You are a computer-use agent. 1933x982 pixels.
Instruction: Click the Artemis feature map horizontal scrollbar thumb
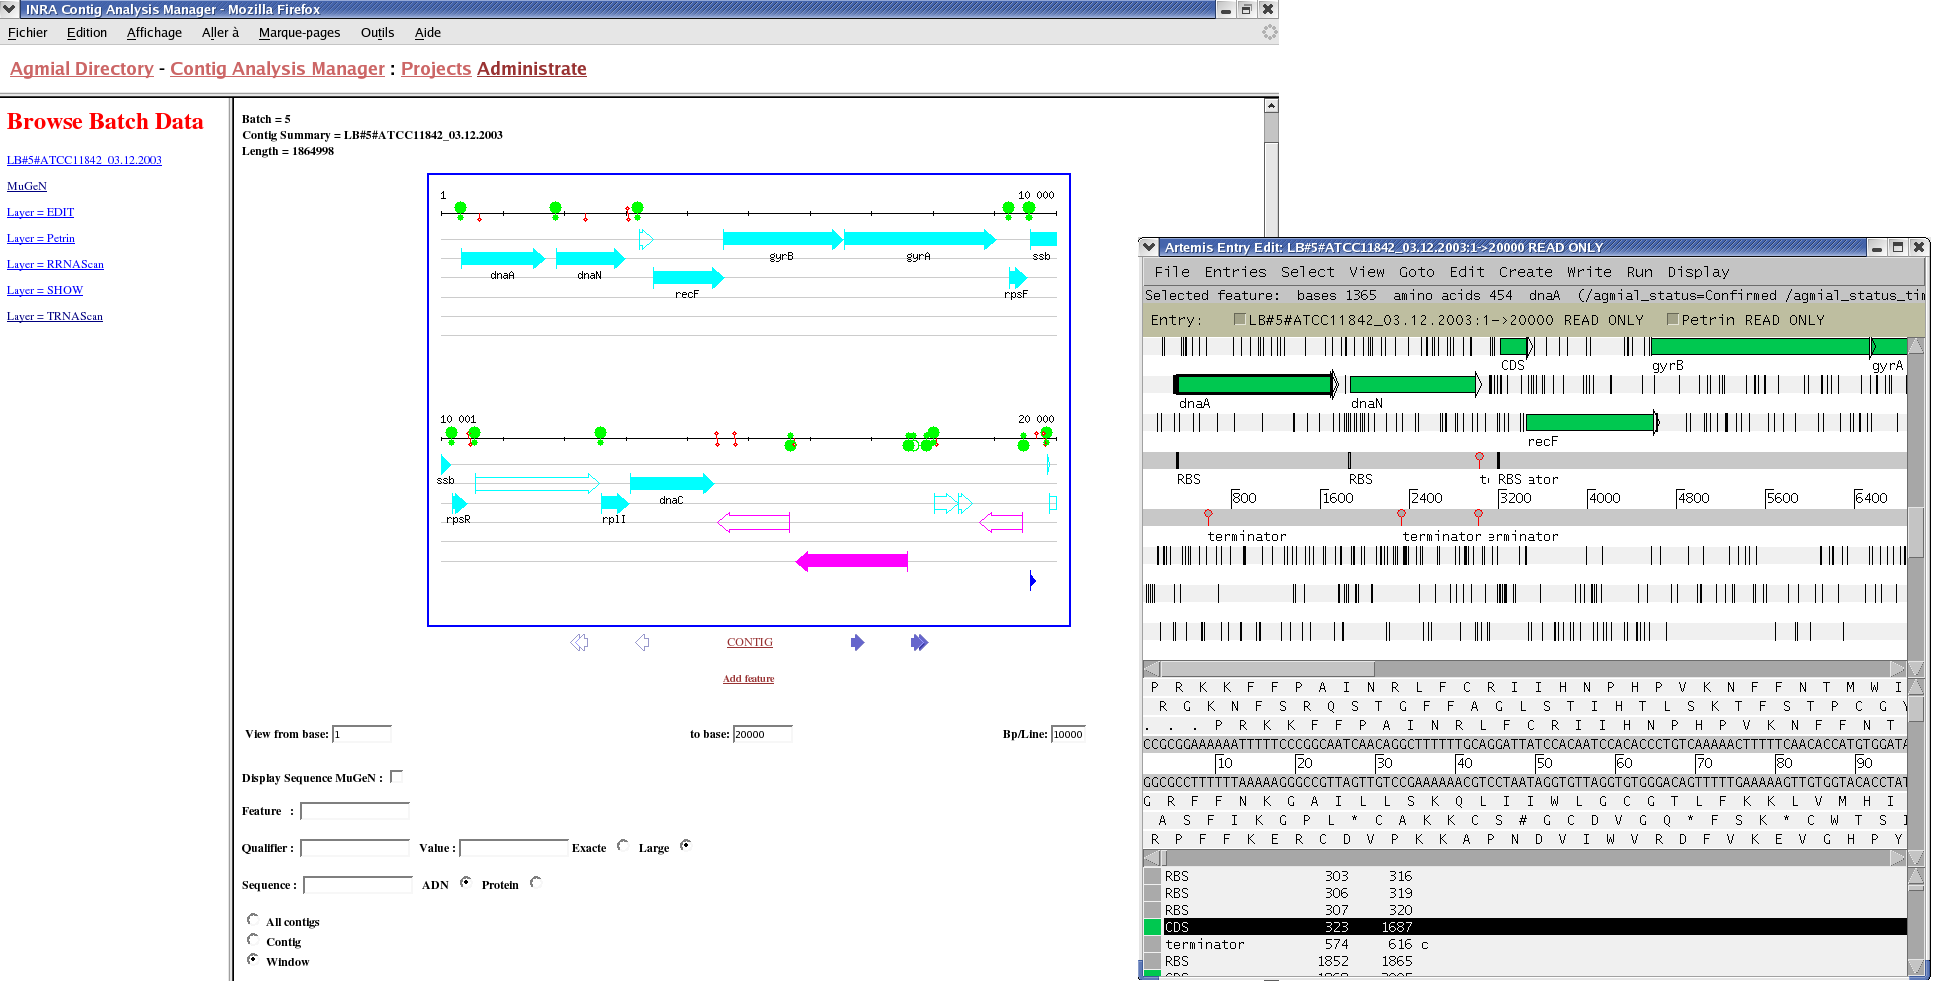[1268, 669]
